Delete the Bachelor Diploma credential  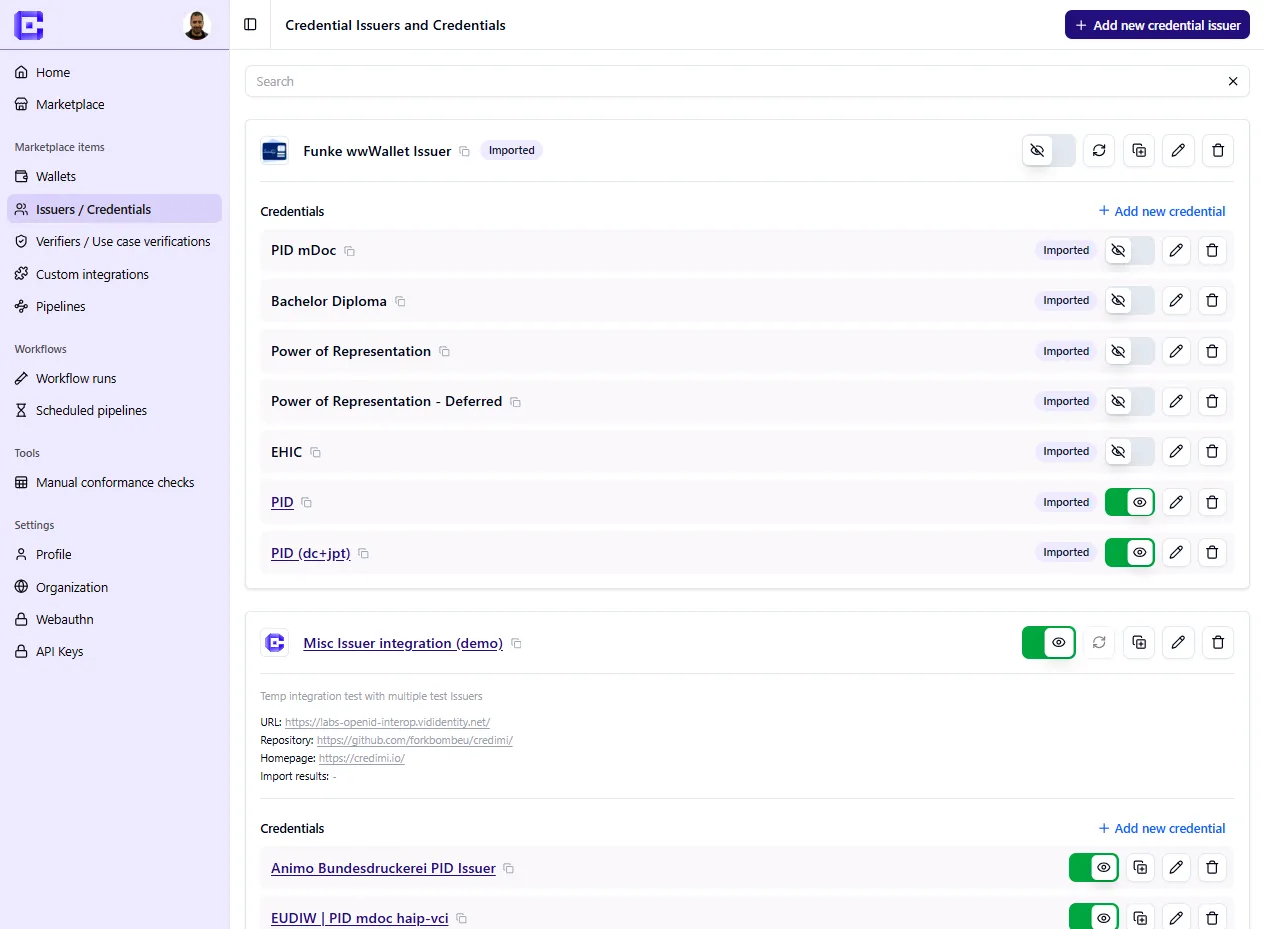[x=1212, y=300]
